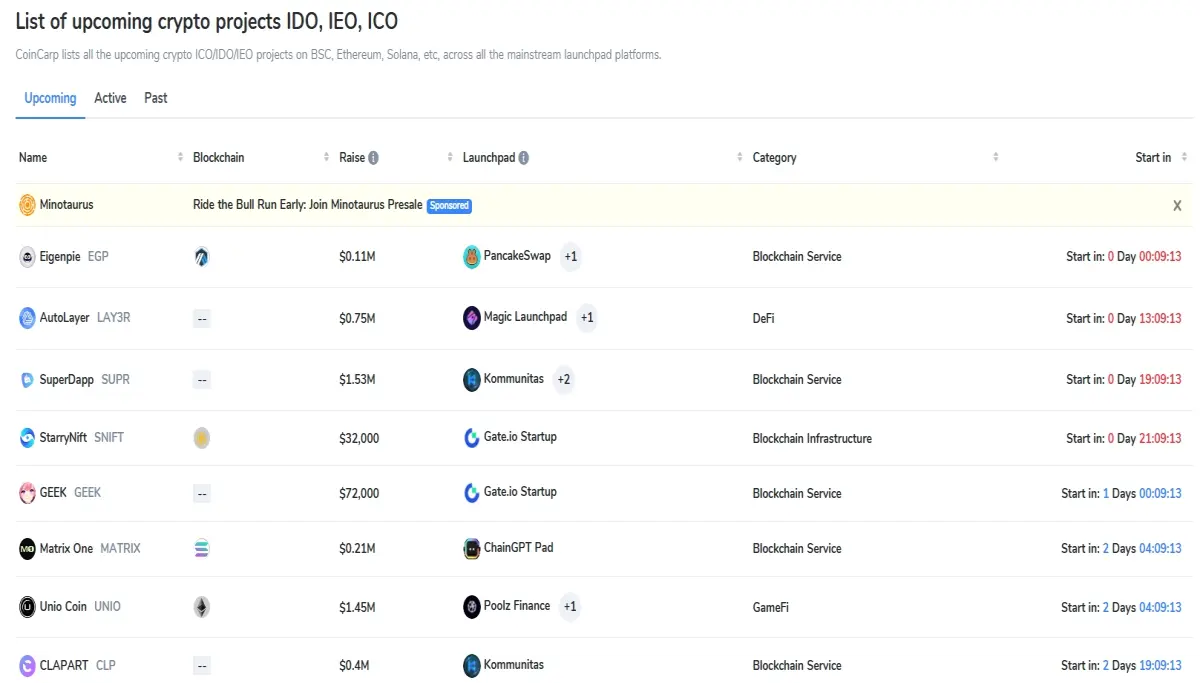This screenshot has width=1200, height=683.
Task: Select the Upcoming tab
Action: [x=50, y=98]
